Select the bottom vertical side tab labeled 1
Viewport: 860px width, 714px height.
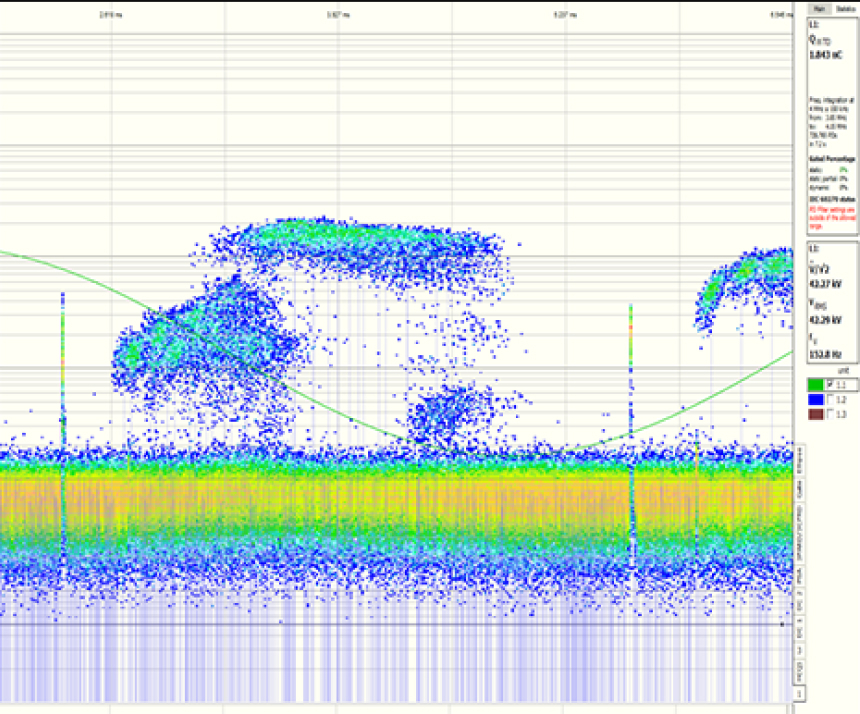(x=800, y=693)
